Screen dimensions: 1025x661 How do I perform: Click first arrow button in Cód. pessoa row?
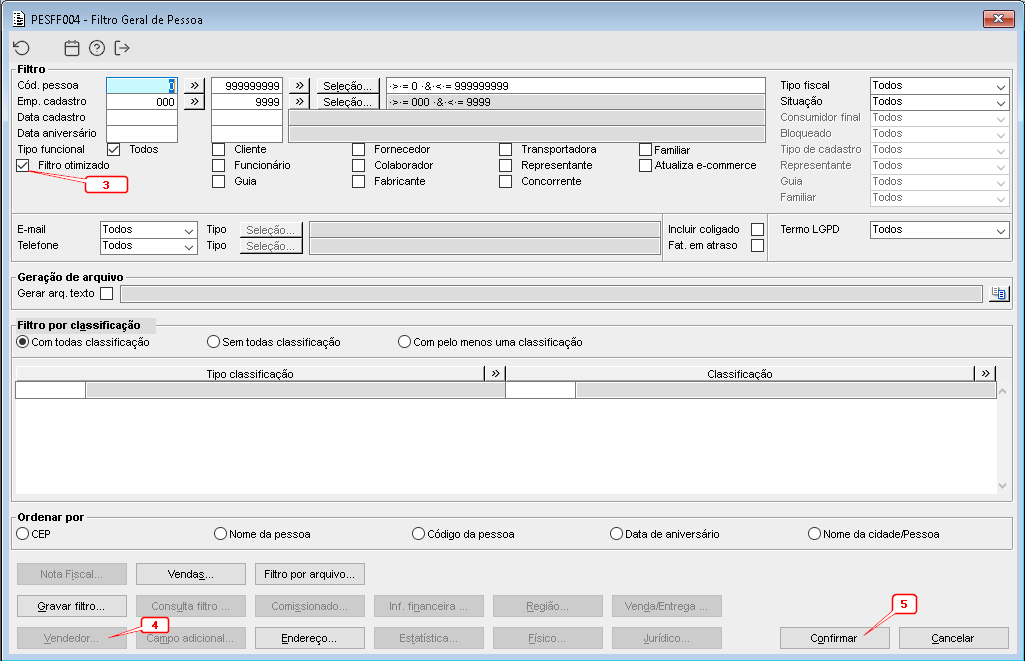(194, 86)
